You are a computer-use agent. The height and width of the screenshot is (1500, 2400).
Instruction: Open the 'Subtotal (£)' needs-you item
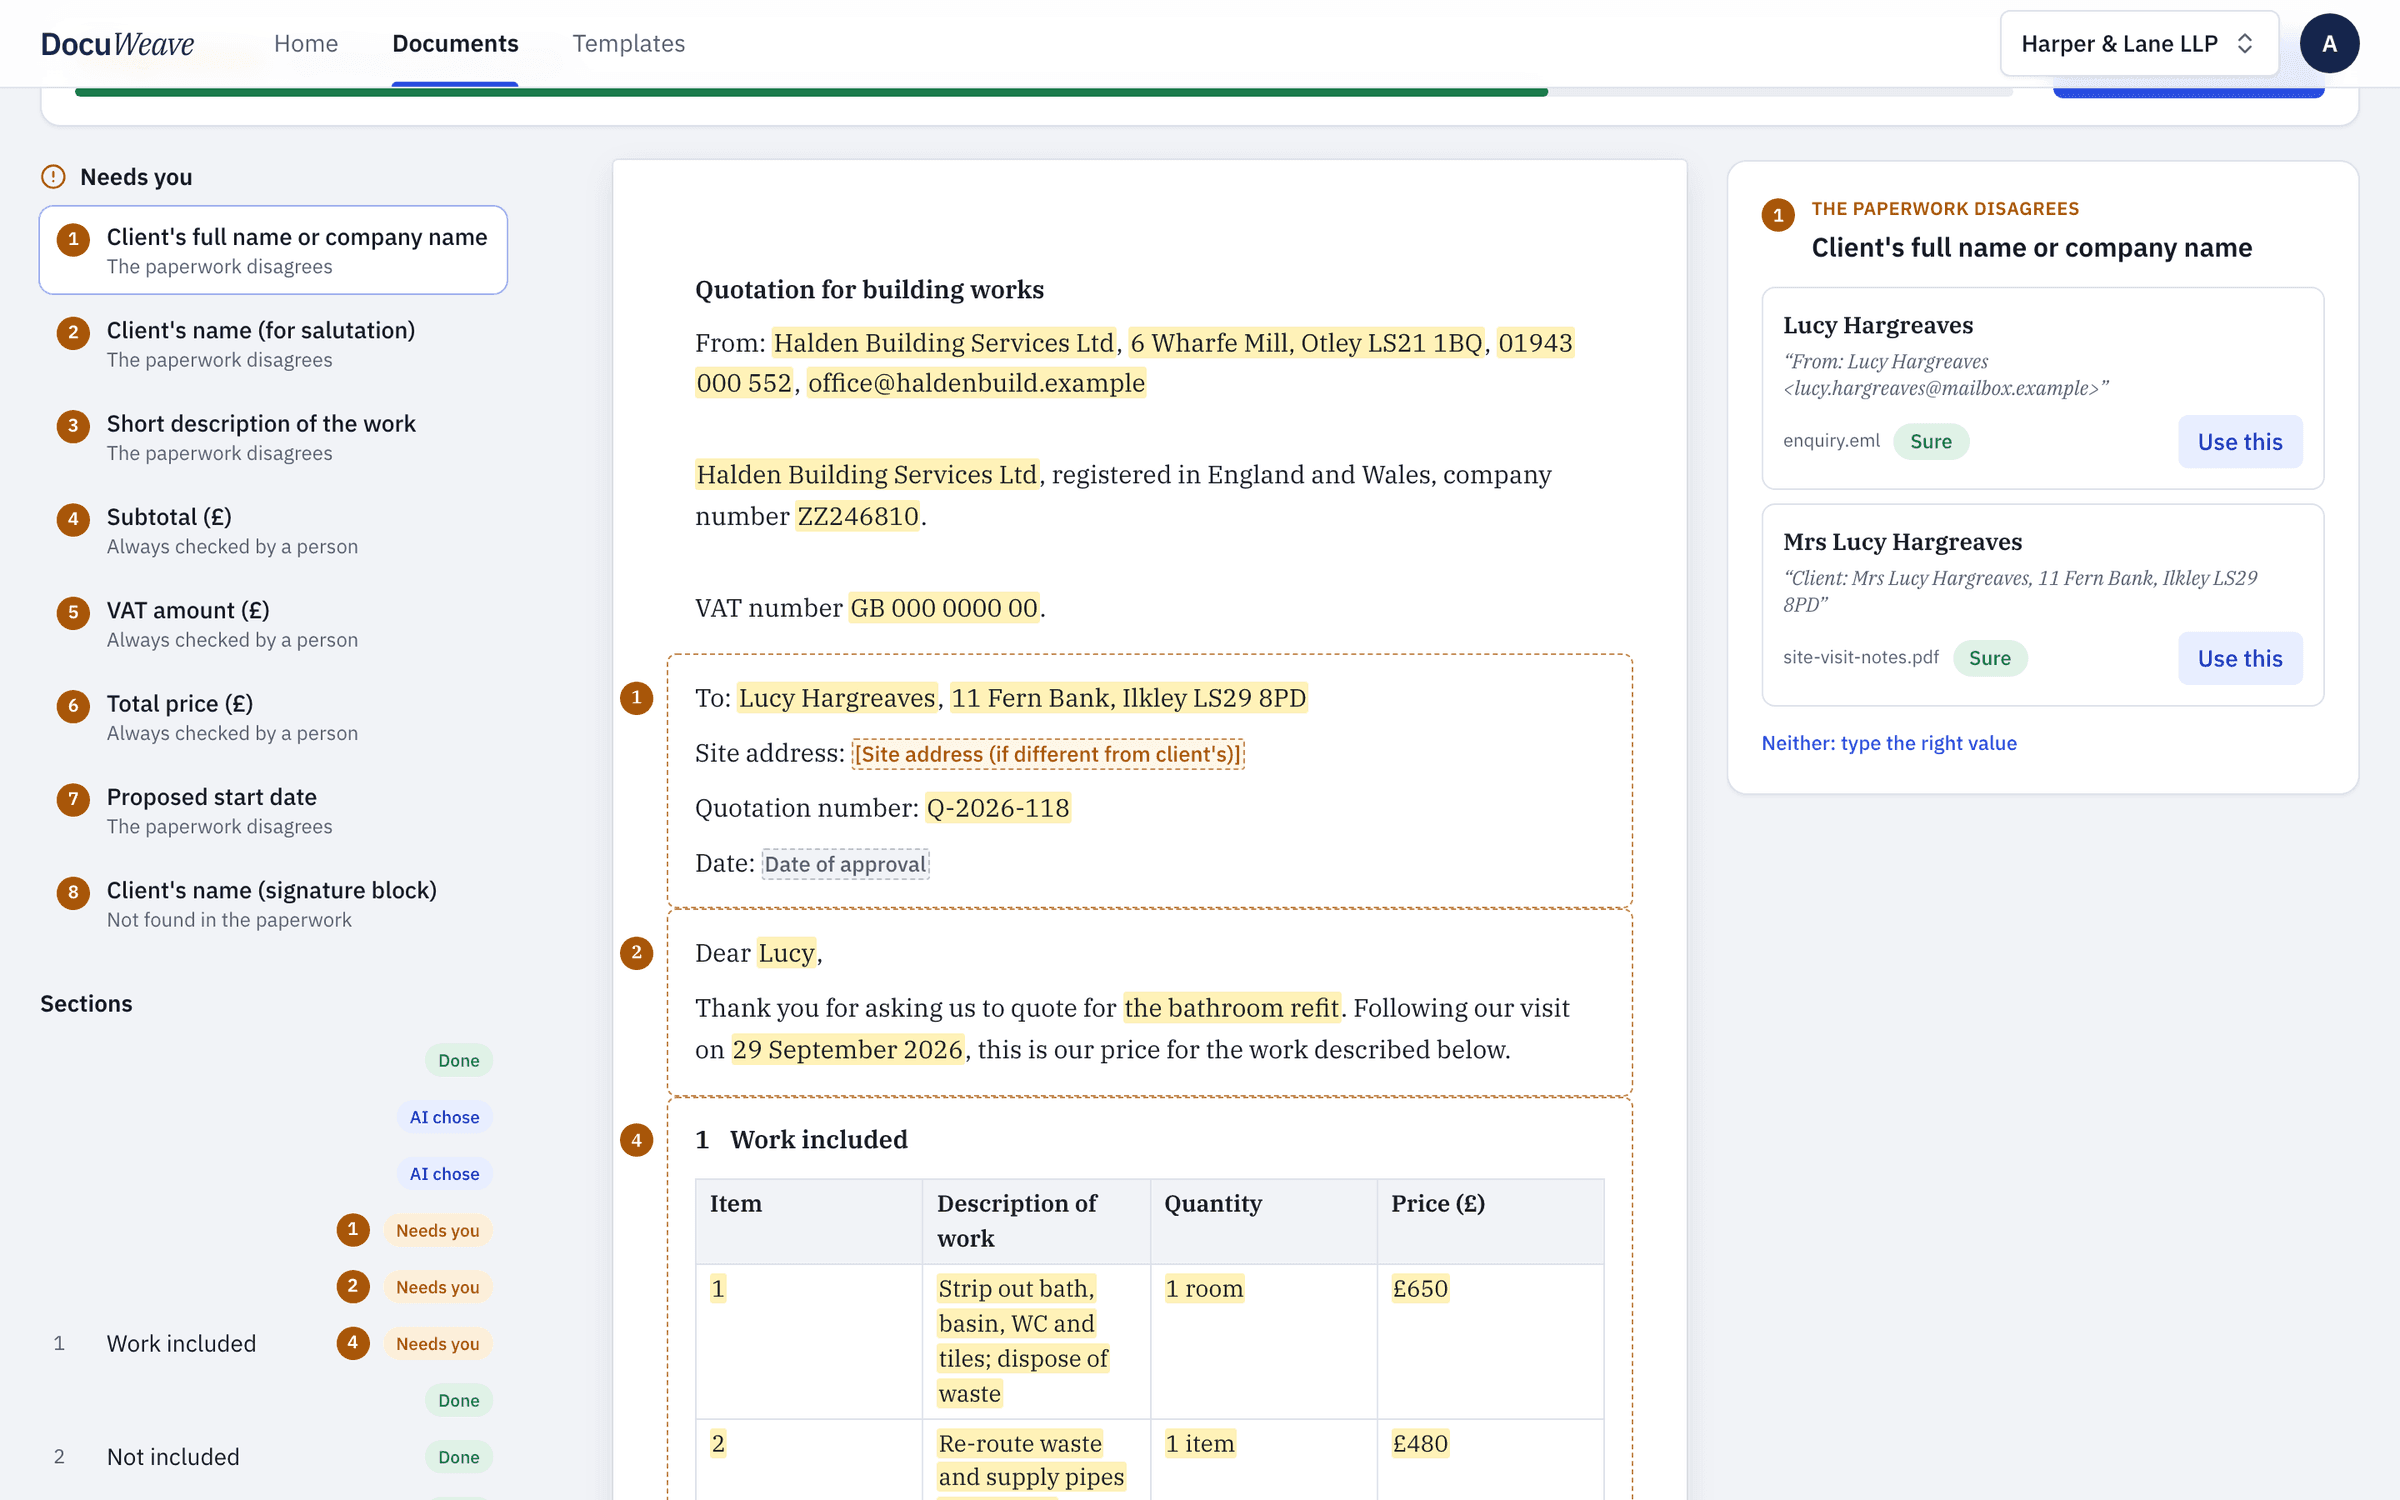(273, 530)
